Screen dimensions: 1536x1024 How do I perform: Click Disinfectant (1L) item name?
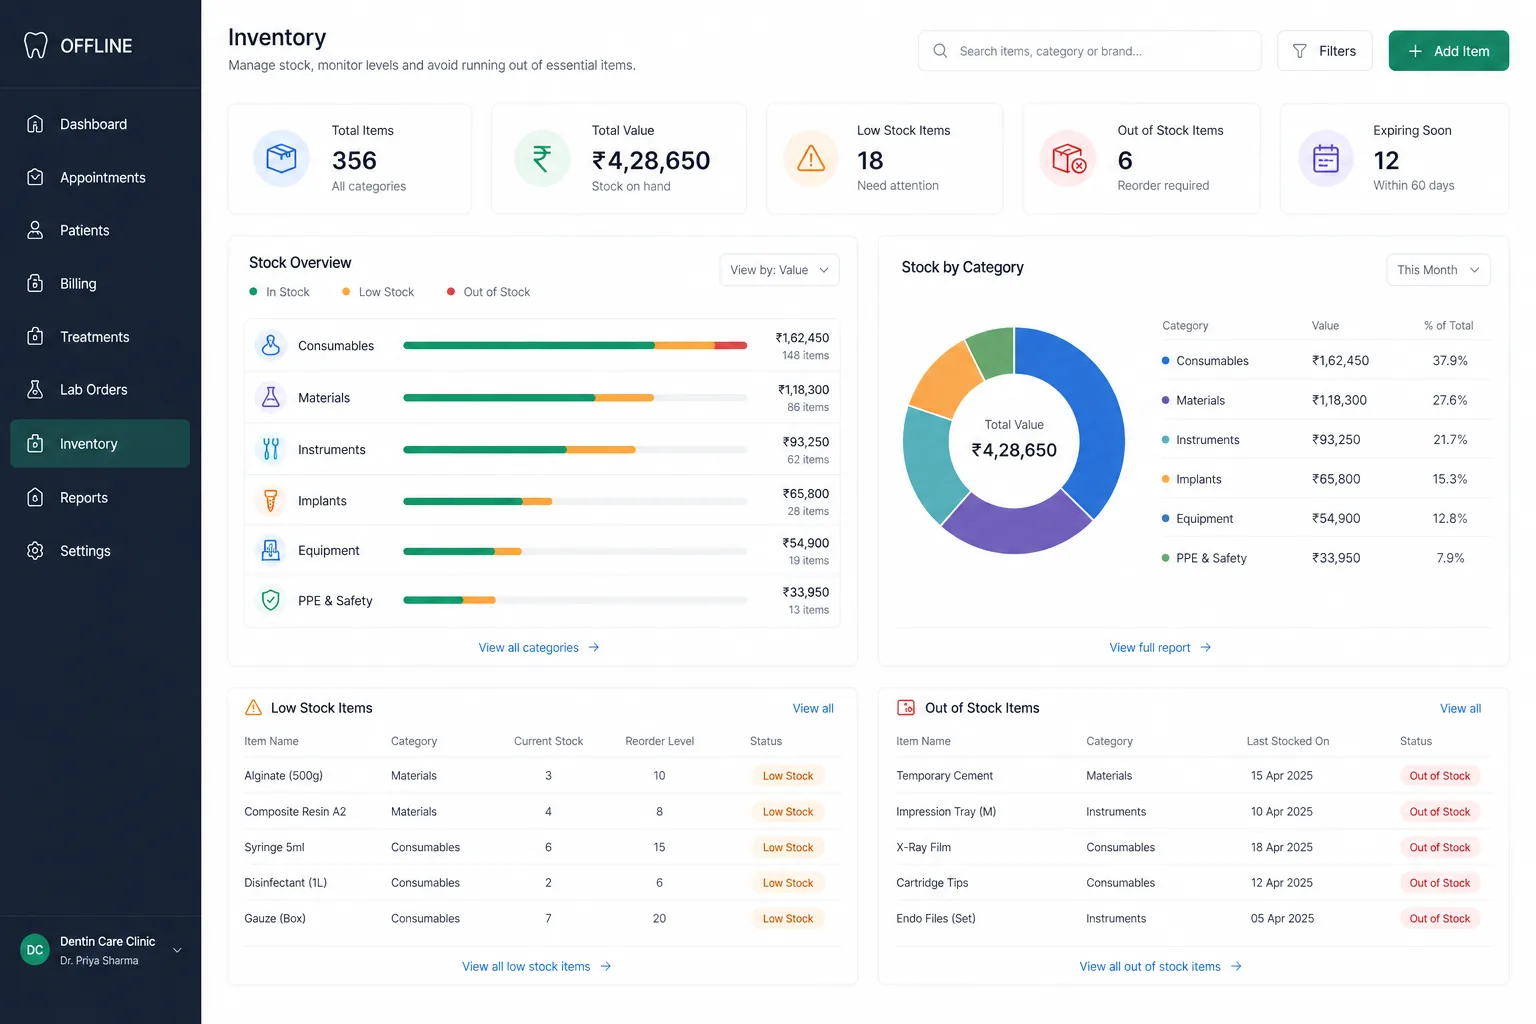286,883
